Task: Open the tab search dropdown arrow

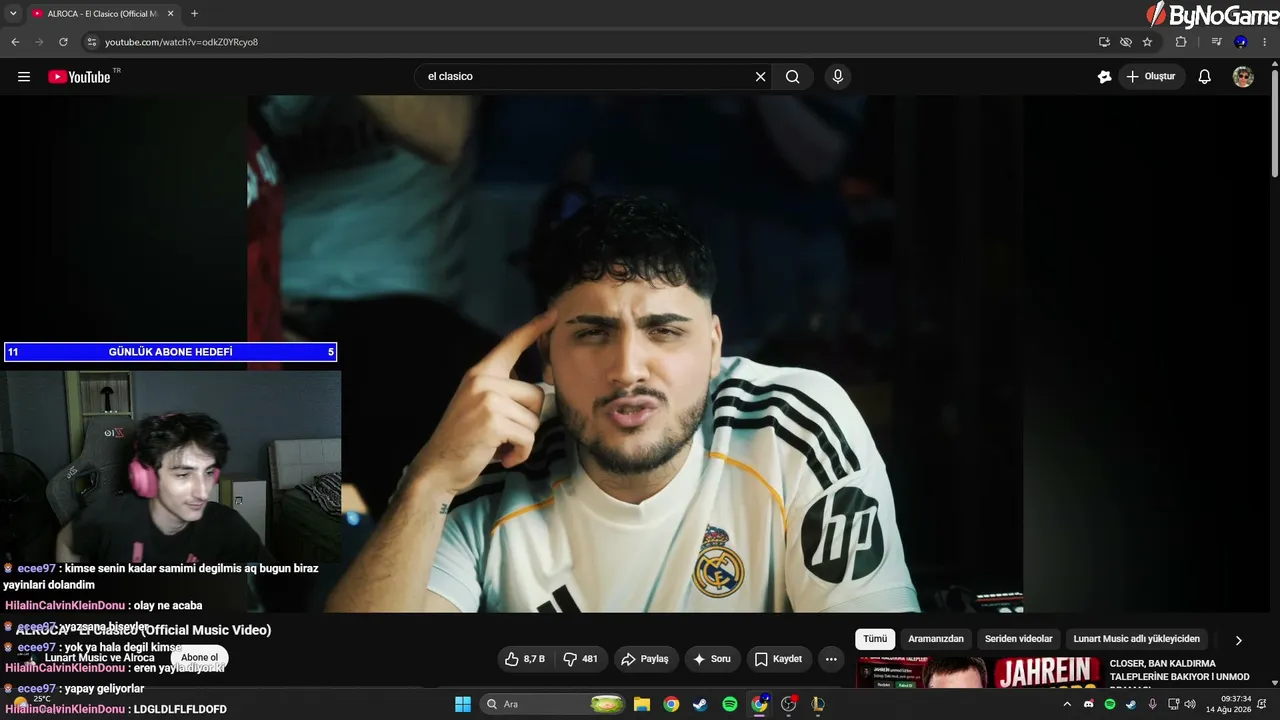Action: 13,13
